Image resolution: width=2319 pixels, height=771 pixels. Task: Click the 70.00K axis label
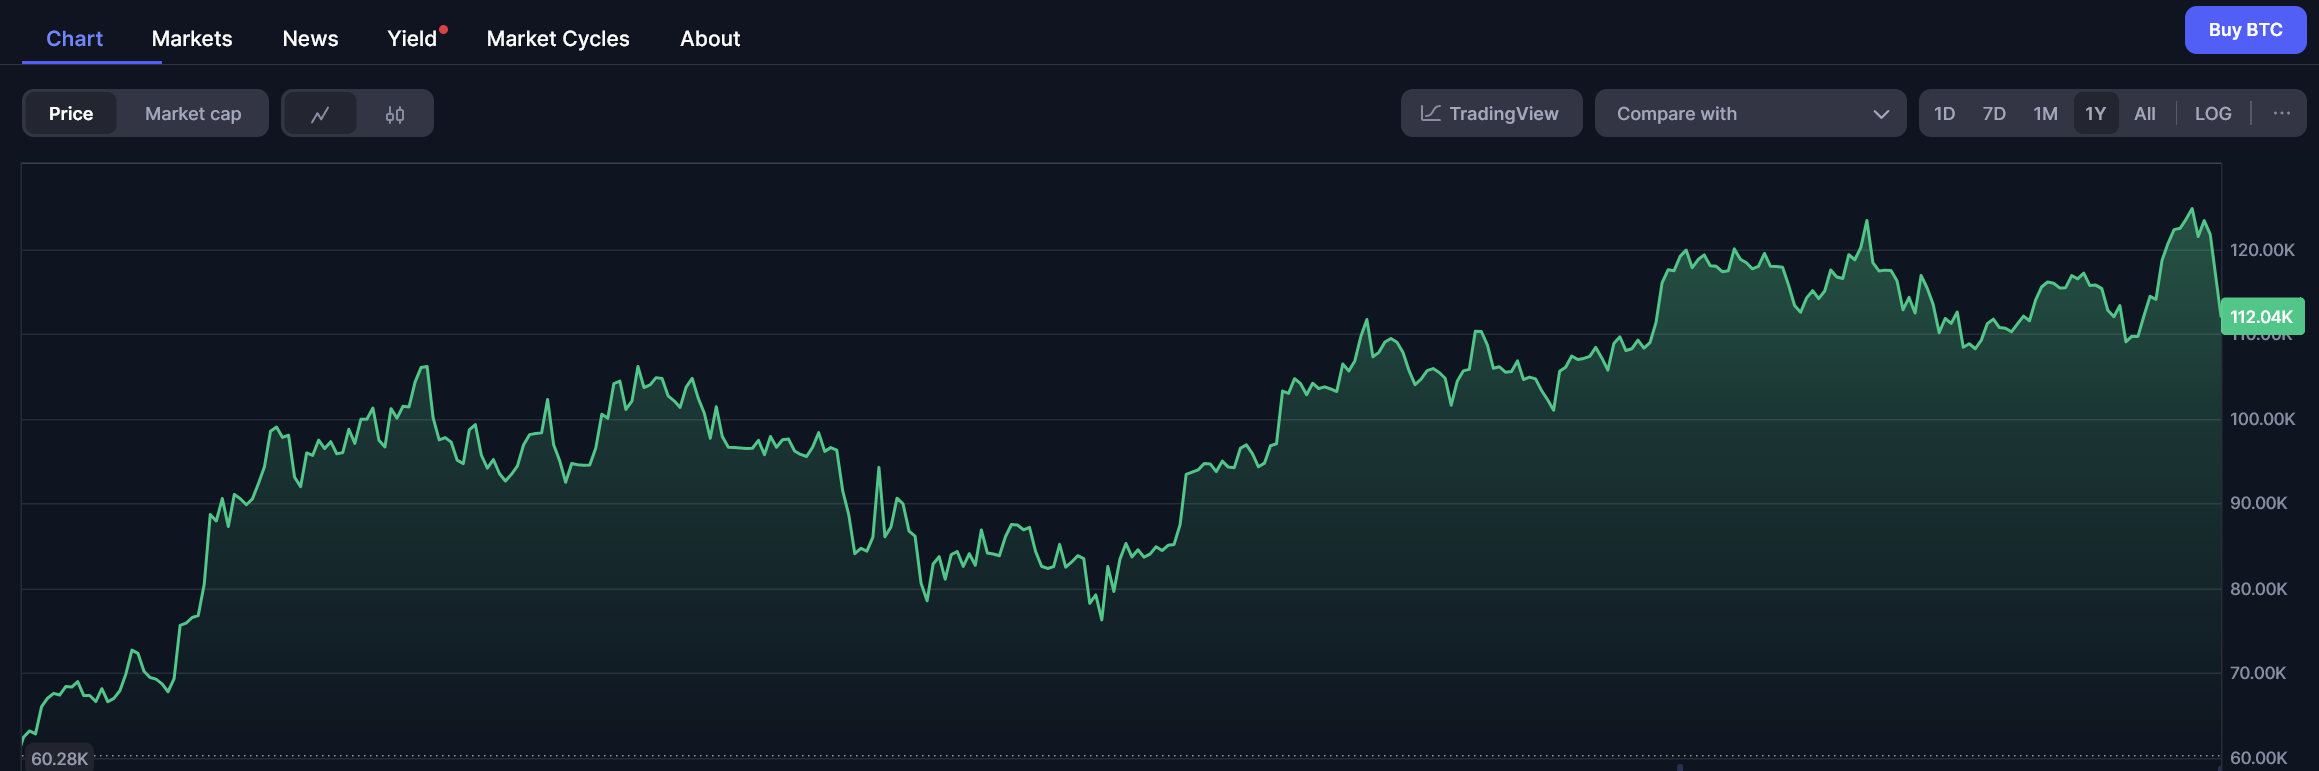coord(2258,673)
